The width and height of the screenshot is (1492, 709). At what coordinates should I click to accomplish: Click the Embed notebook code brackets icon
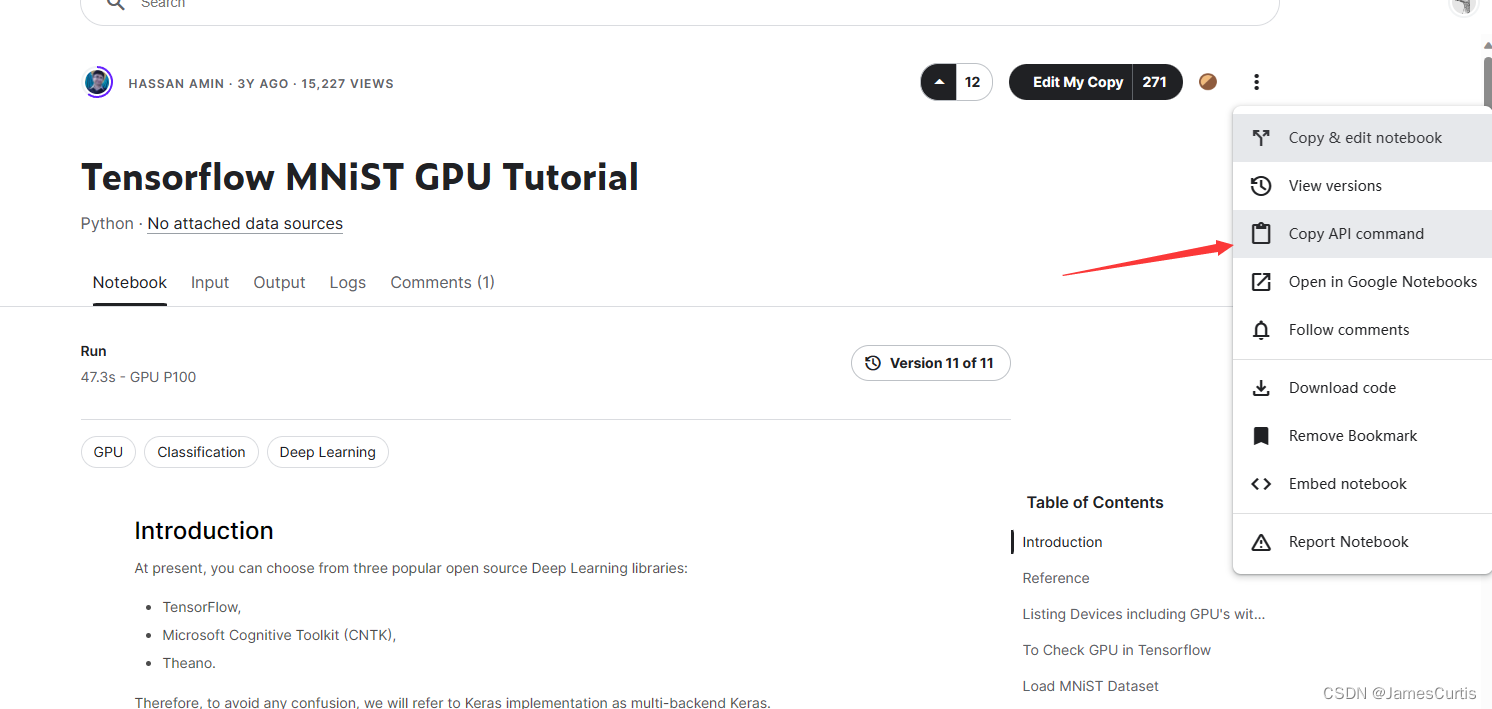(1261, 484)
